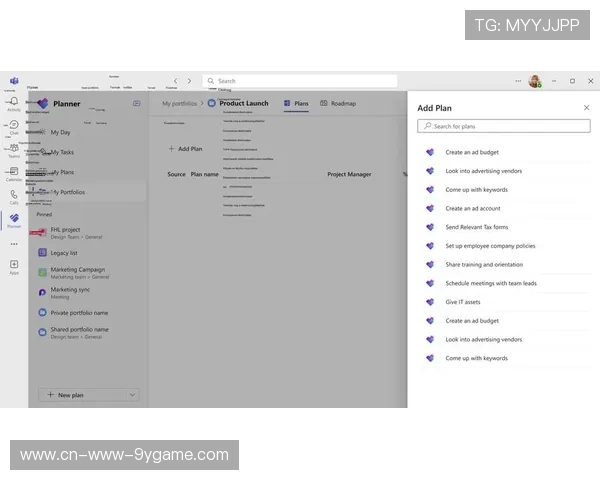Expand the New plan dropdown arrow

pyautogui.click(x=133, y=395)
